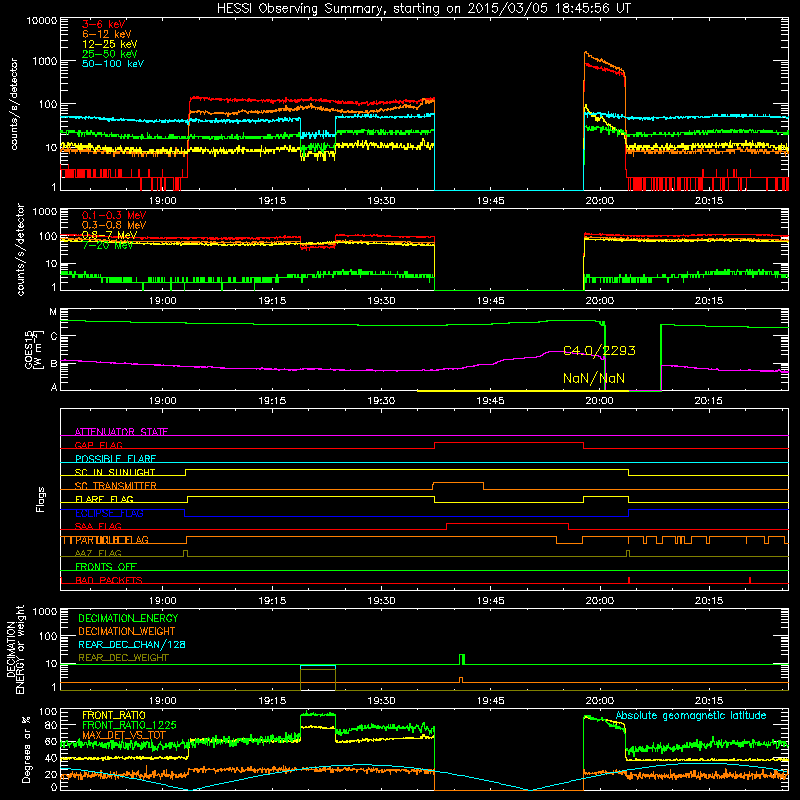Select the 12-25 keV legend label
800x800 pixels.
[109, 44]
